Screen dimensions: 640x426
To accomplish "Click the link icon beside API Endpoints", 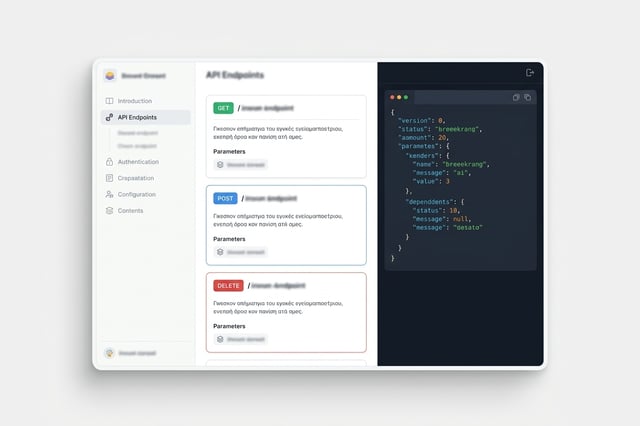I will pos(109,117).
